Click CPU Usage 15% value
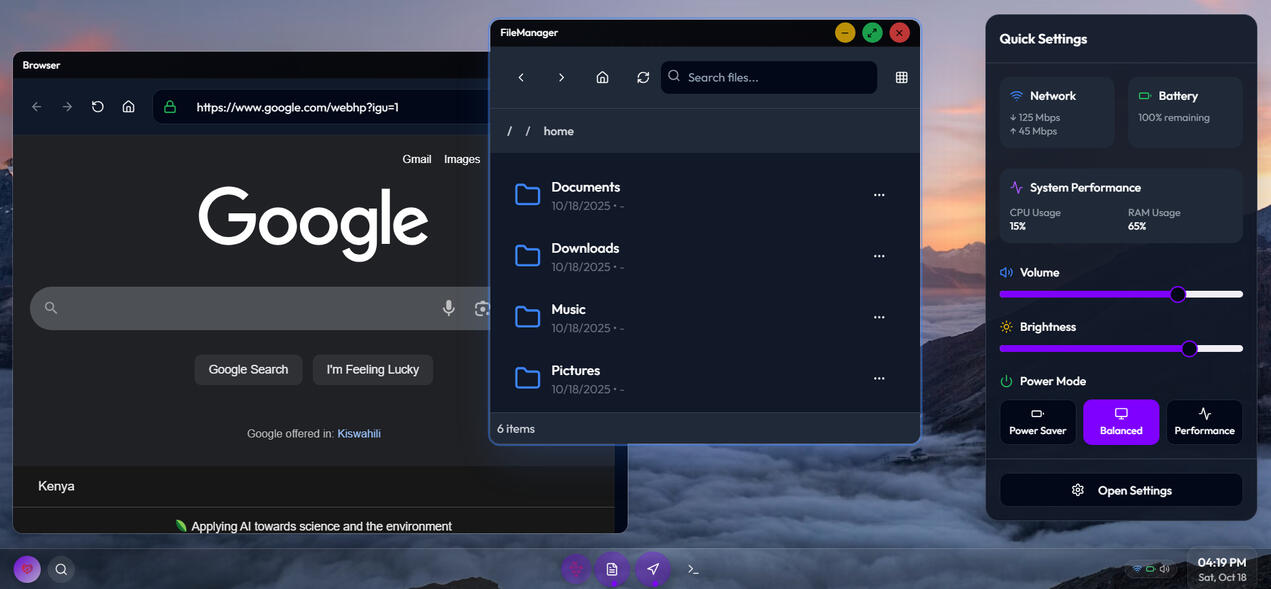Screen dimensions: 1271x589 tap(1018, 226)
